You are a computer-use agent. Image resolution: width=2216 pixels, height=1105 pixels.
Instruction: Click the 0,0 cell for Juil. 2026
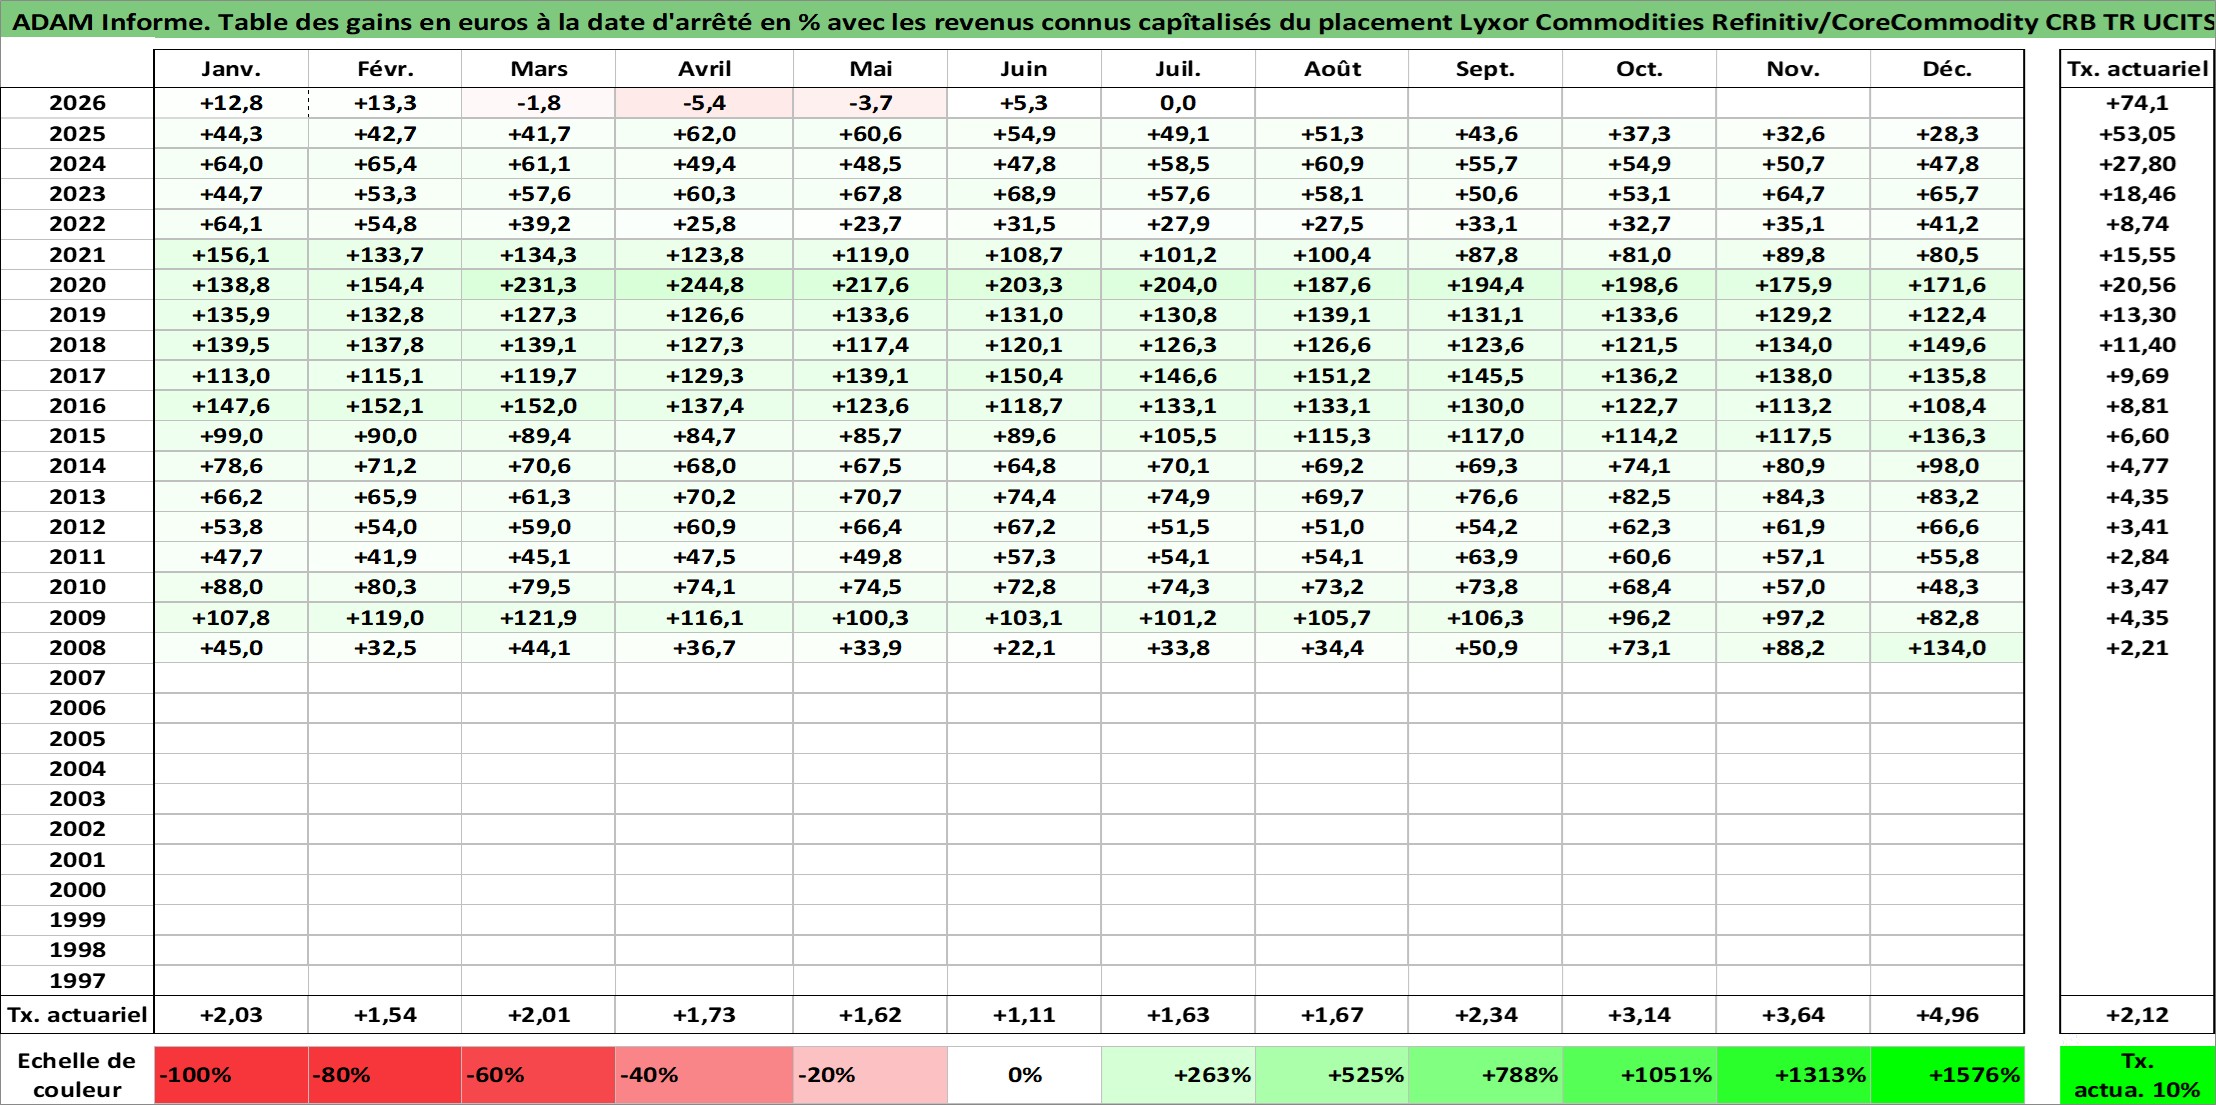coord(1178,103)
